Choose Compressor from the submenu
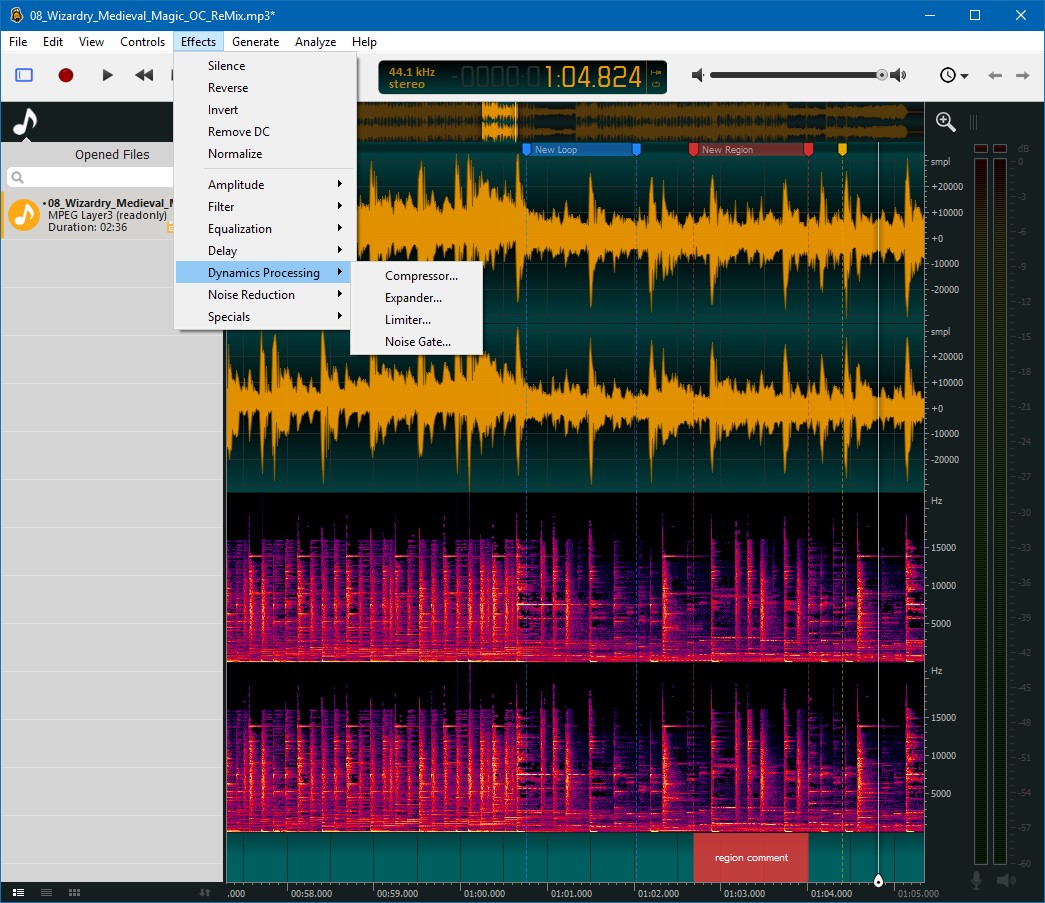 pyautogui.click(x=420, y=275)
